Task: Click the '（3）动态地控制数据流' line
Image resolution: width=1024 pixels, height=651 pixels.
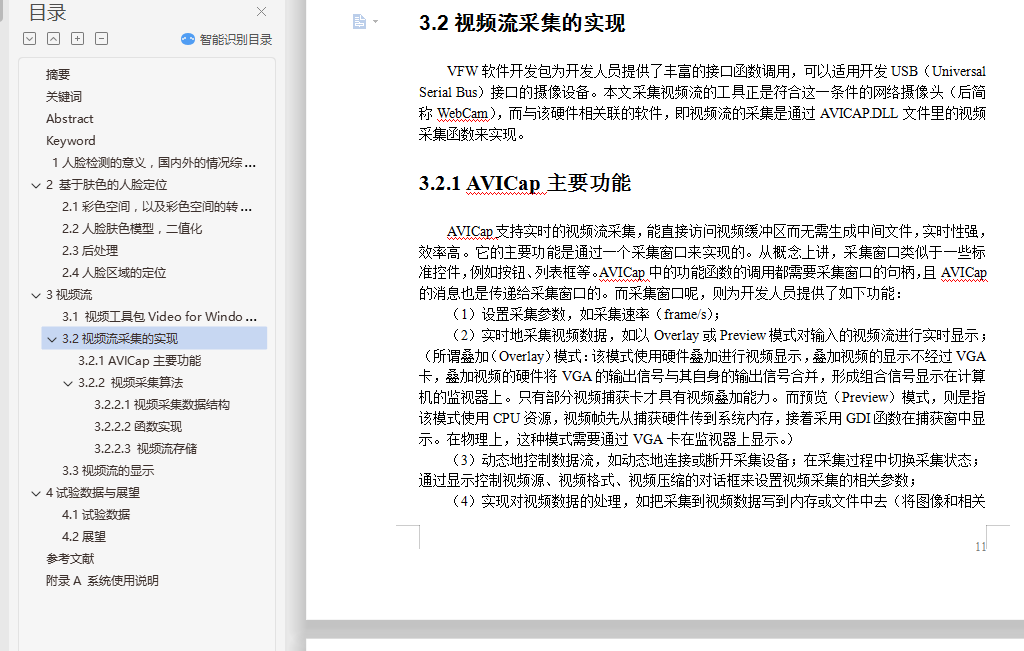Action: click(x=716, y=460)
